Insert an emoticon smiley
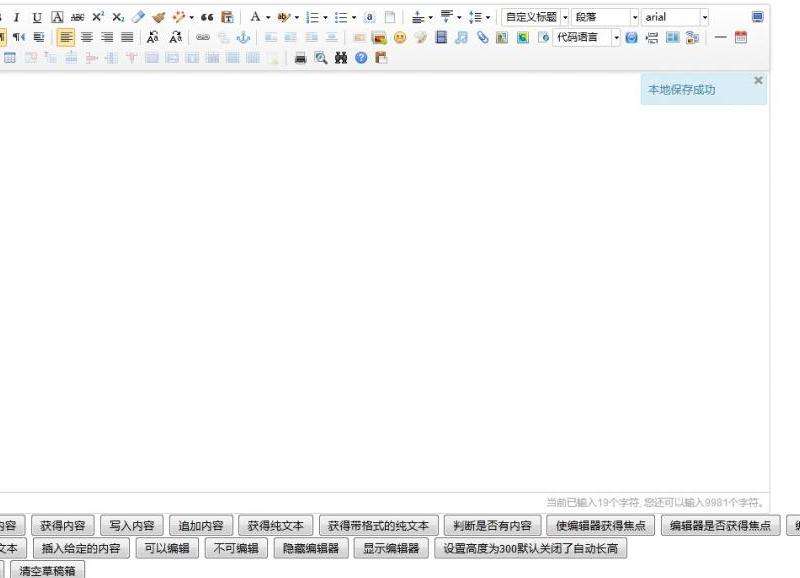Image resolution: width=800 pixels, height=578 pixels. click(x=400, y=37)
